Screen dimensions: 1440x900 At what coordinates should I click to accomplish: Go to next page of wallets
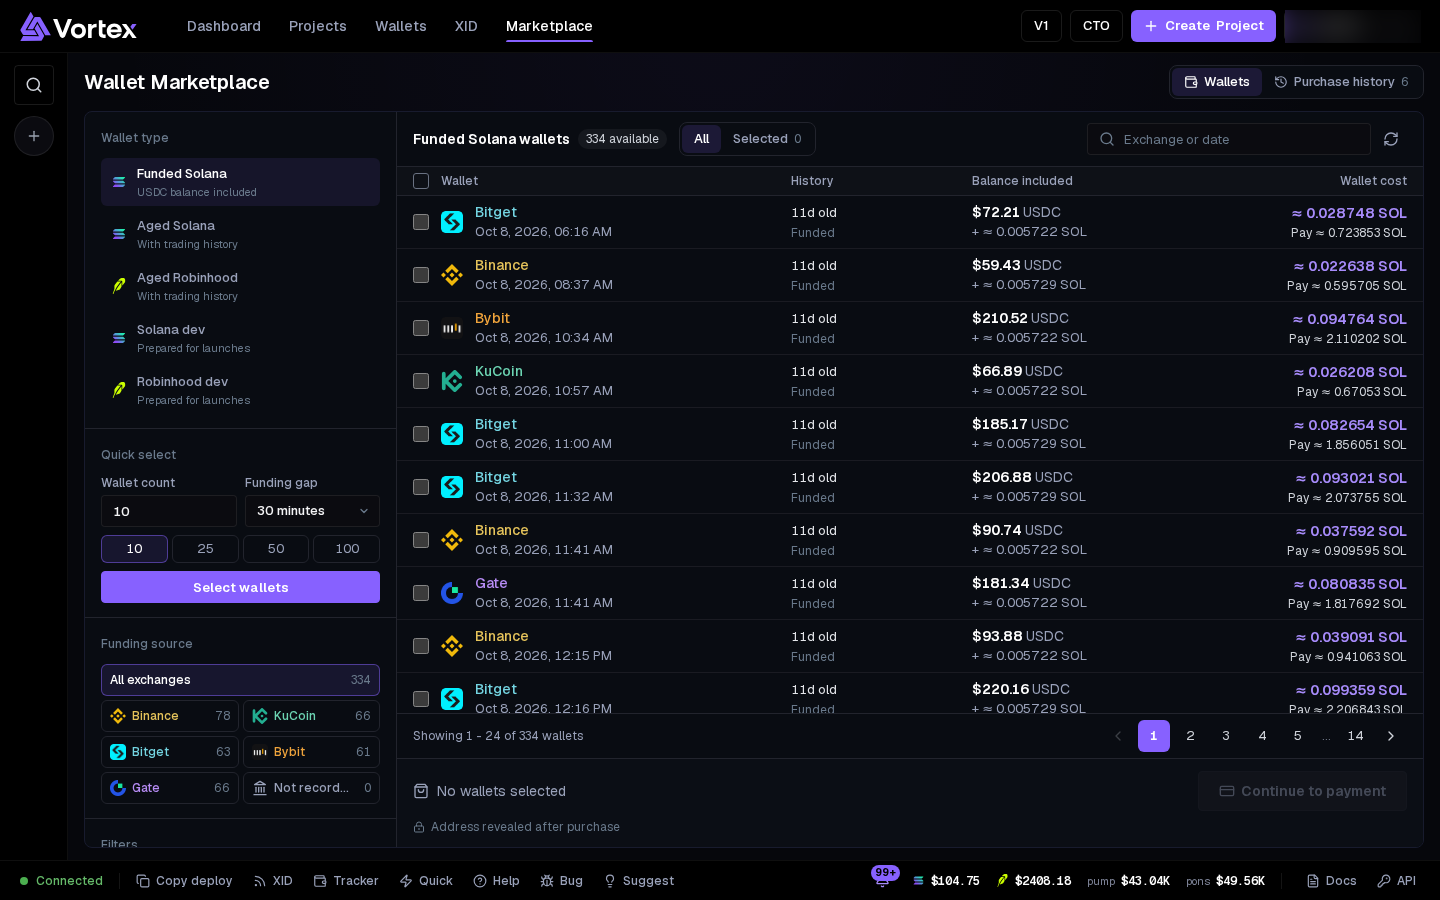[x=1390, y=736]
